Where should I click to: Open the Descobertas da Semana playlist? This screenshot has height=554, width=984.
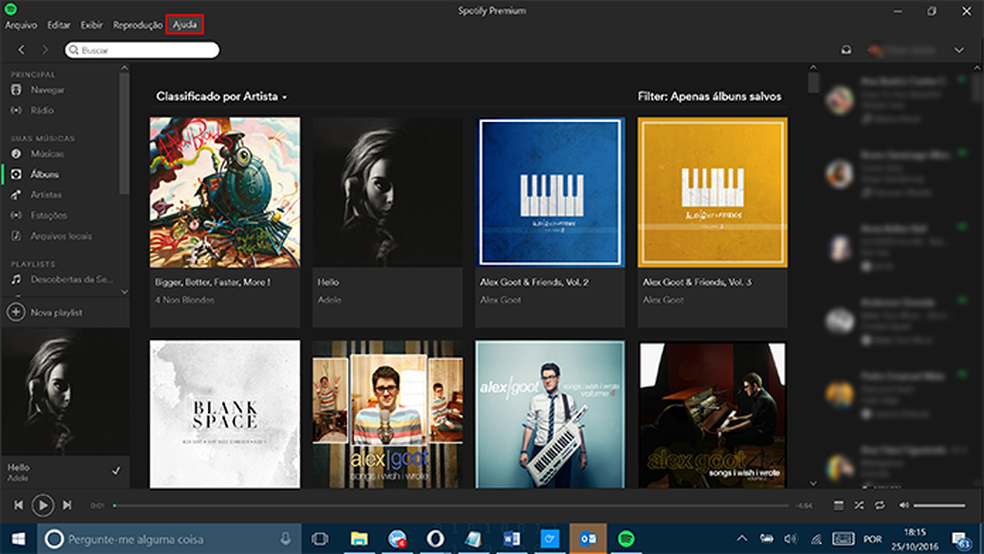tap(72, 280)
